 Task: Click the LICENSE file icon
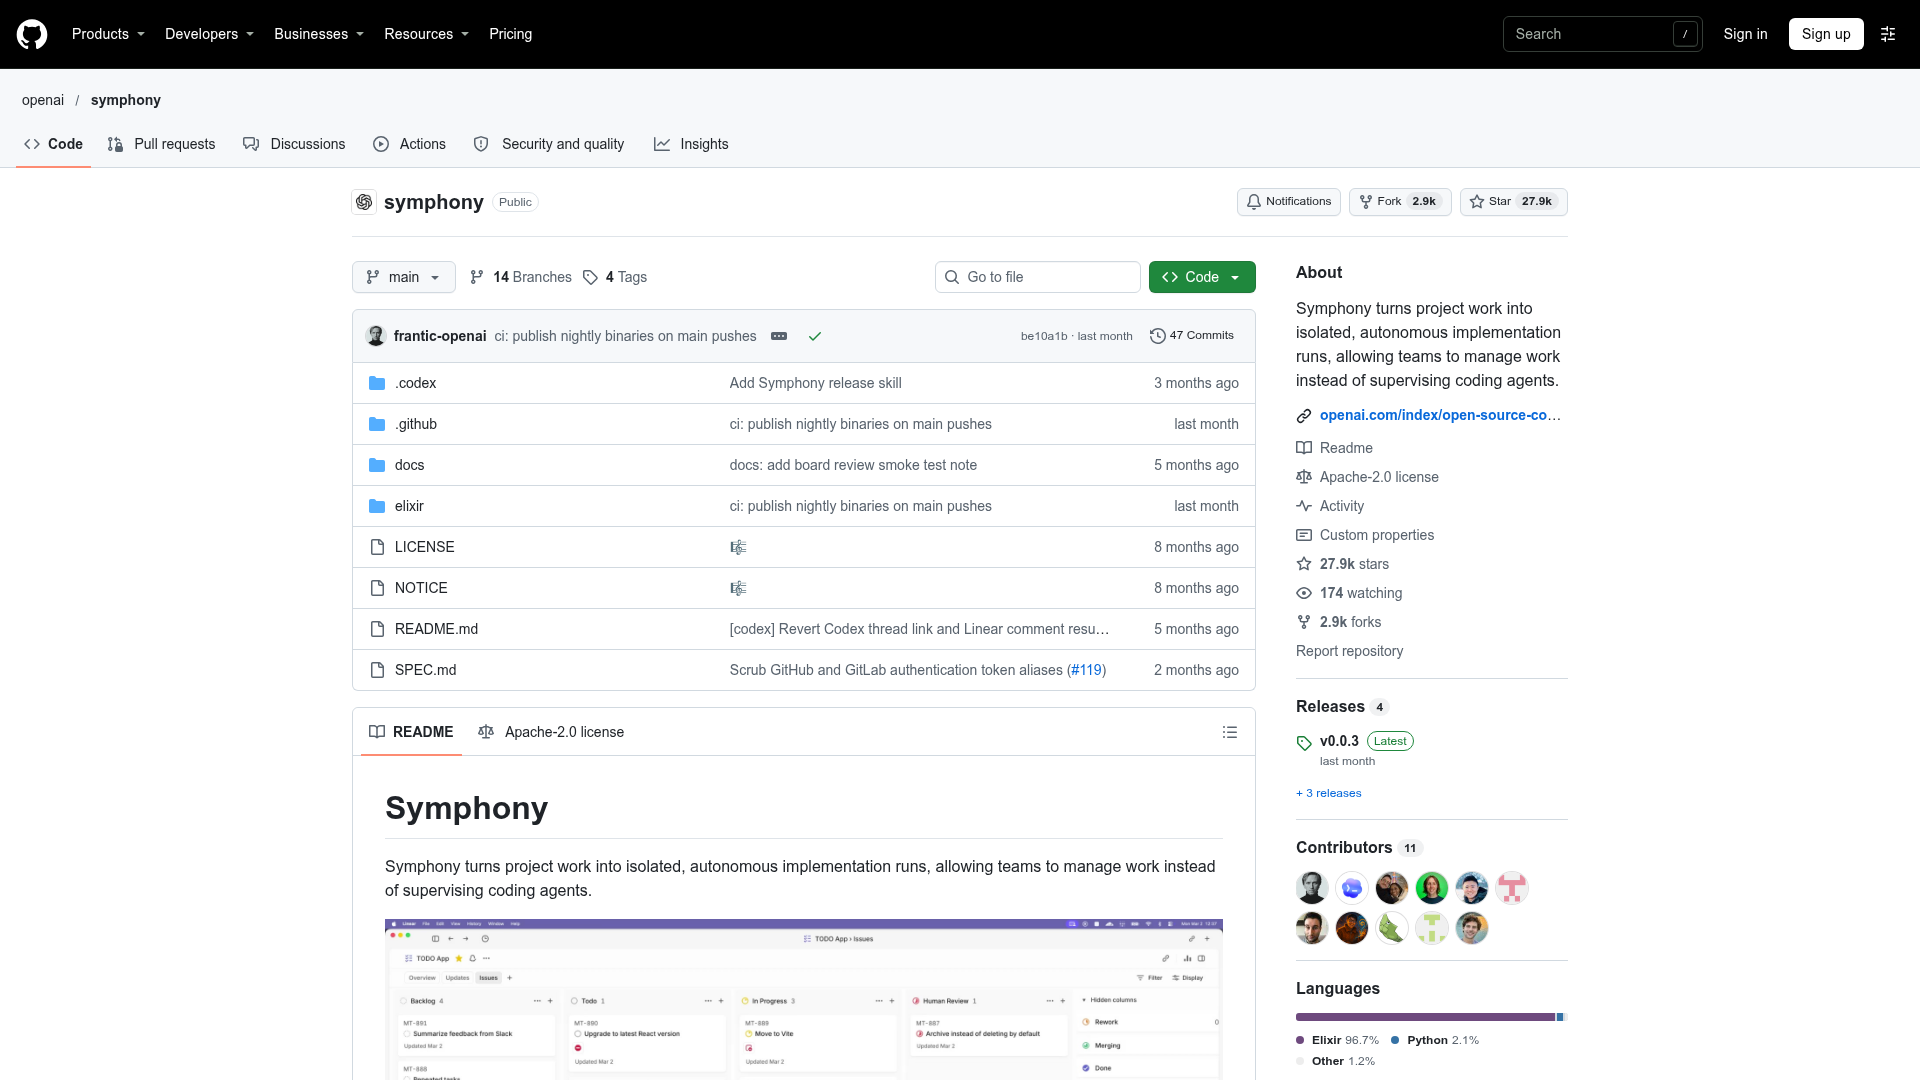[377, 547]
